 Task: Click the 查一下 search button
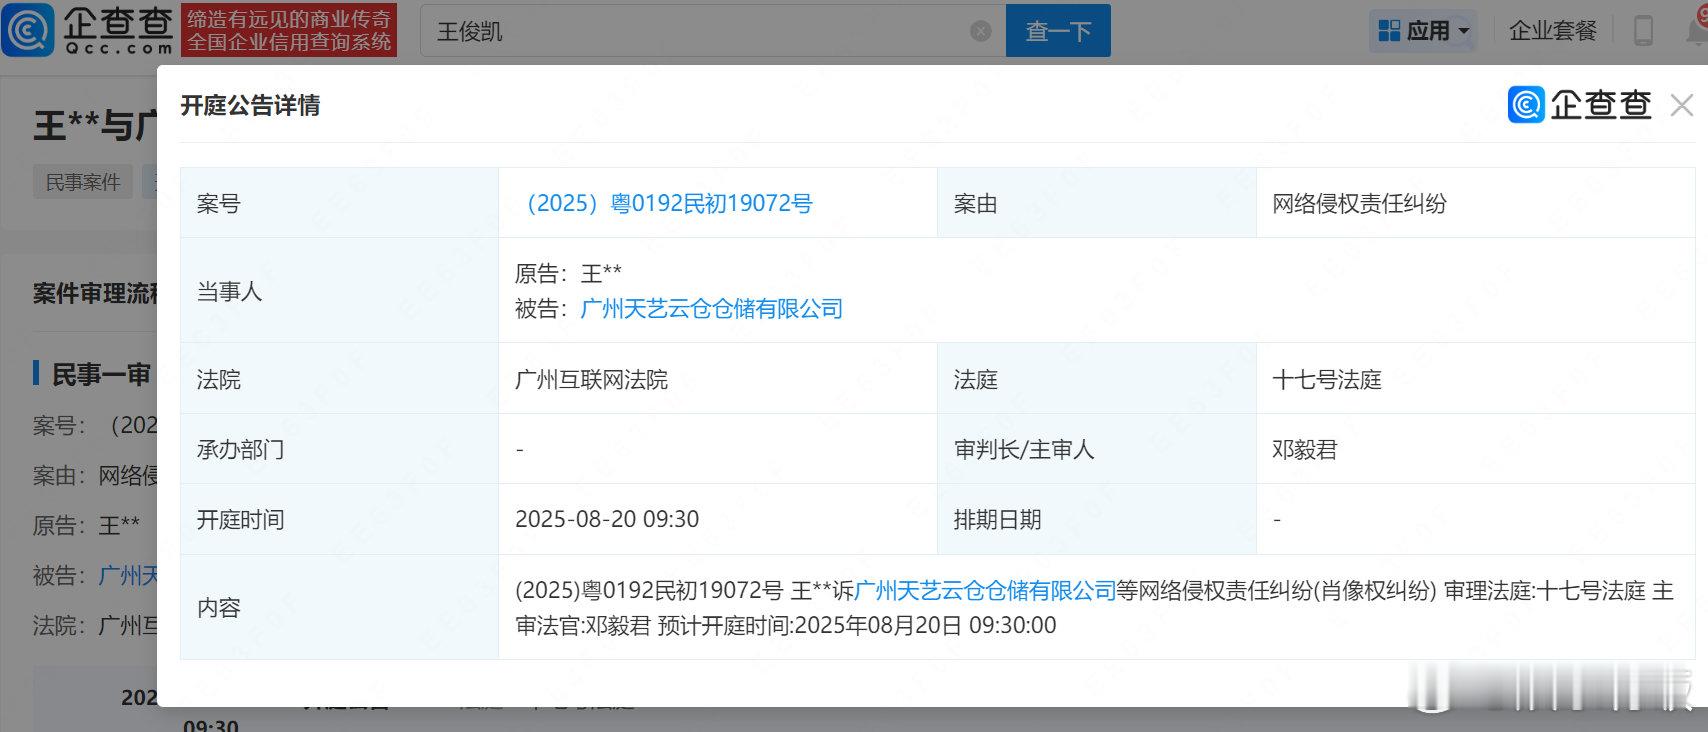1058,31
